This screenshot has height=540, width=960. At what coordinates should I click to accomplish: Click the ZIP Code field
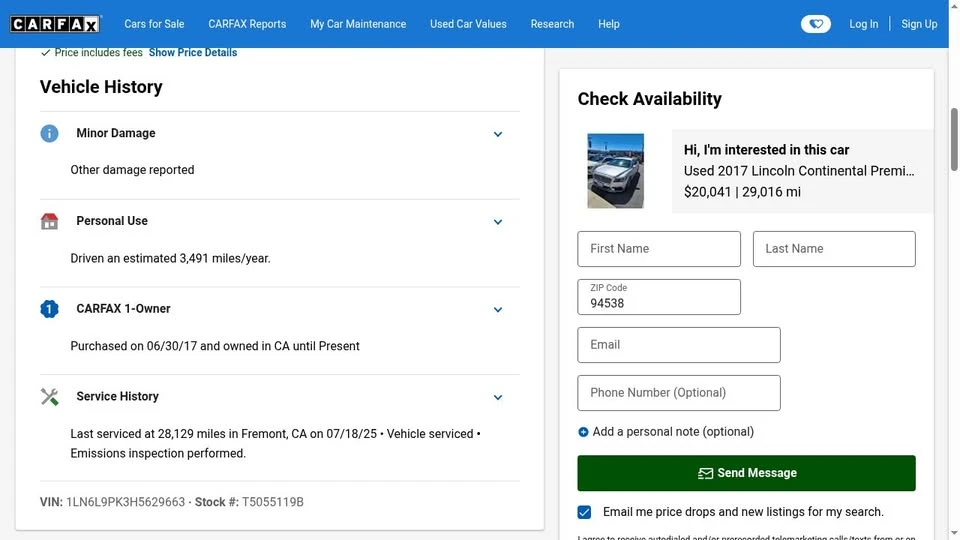[659, 297]
